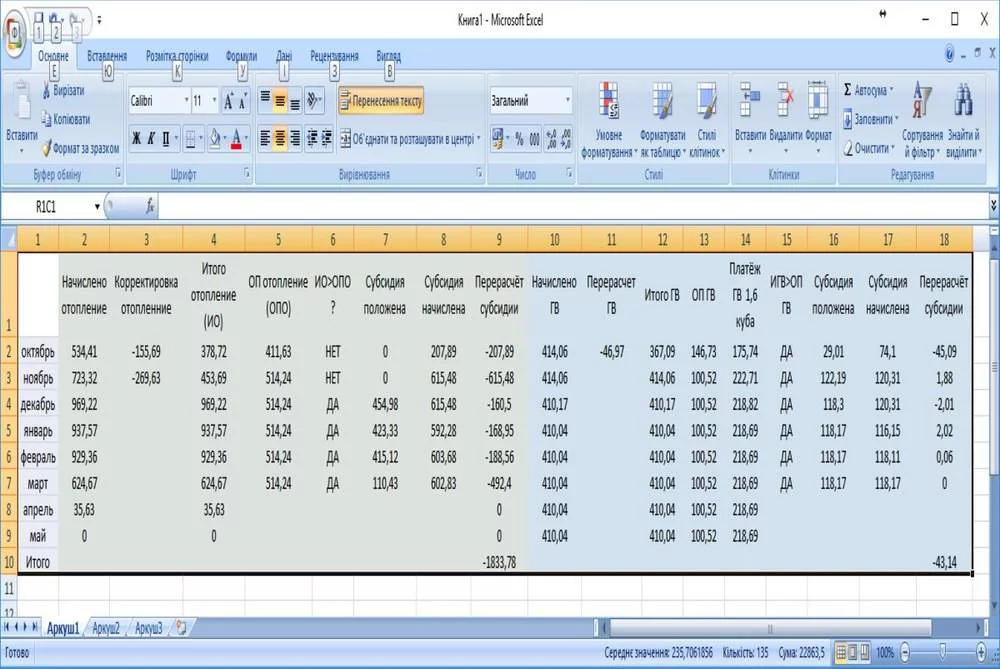The height and width of the screenshot is (669, 1000).
Task: Apply thousands separator style 000
Action: pos(534,139)
